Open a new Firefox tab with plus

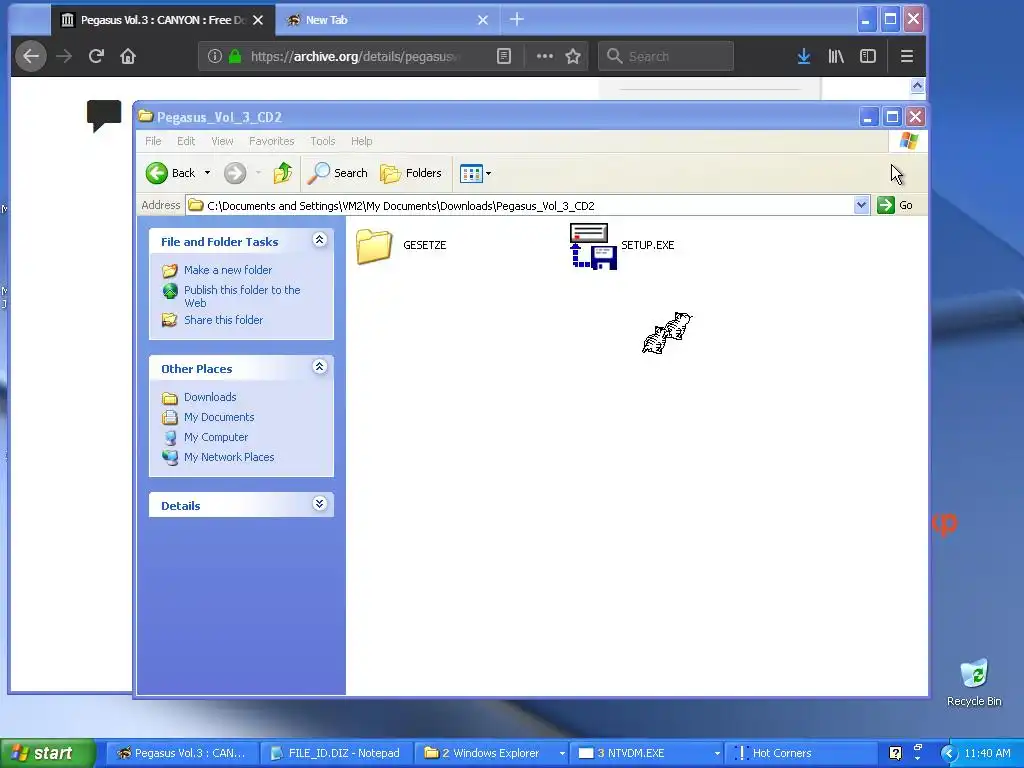tap(517, 20)
